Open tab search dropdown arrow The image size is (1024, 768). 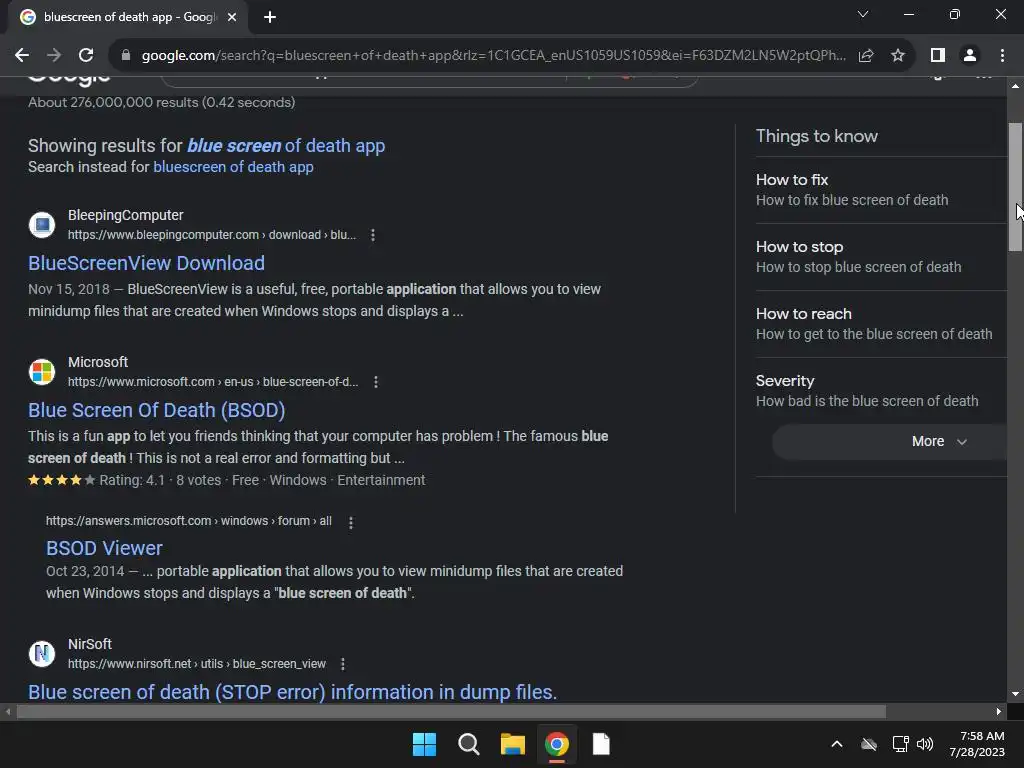[x=863, y=14]
